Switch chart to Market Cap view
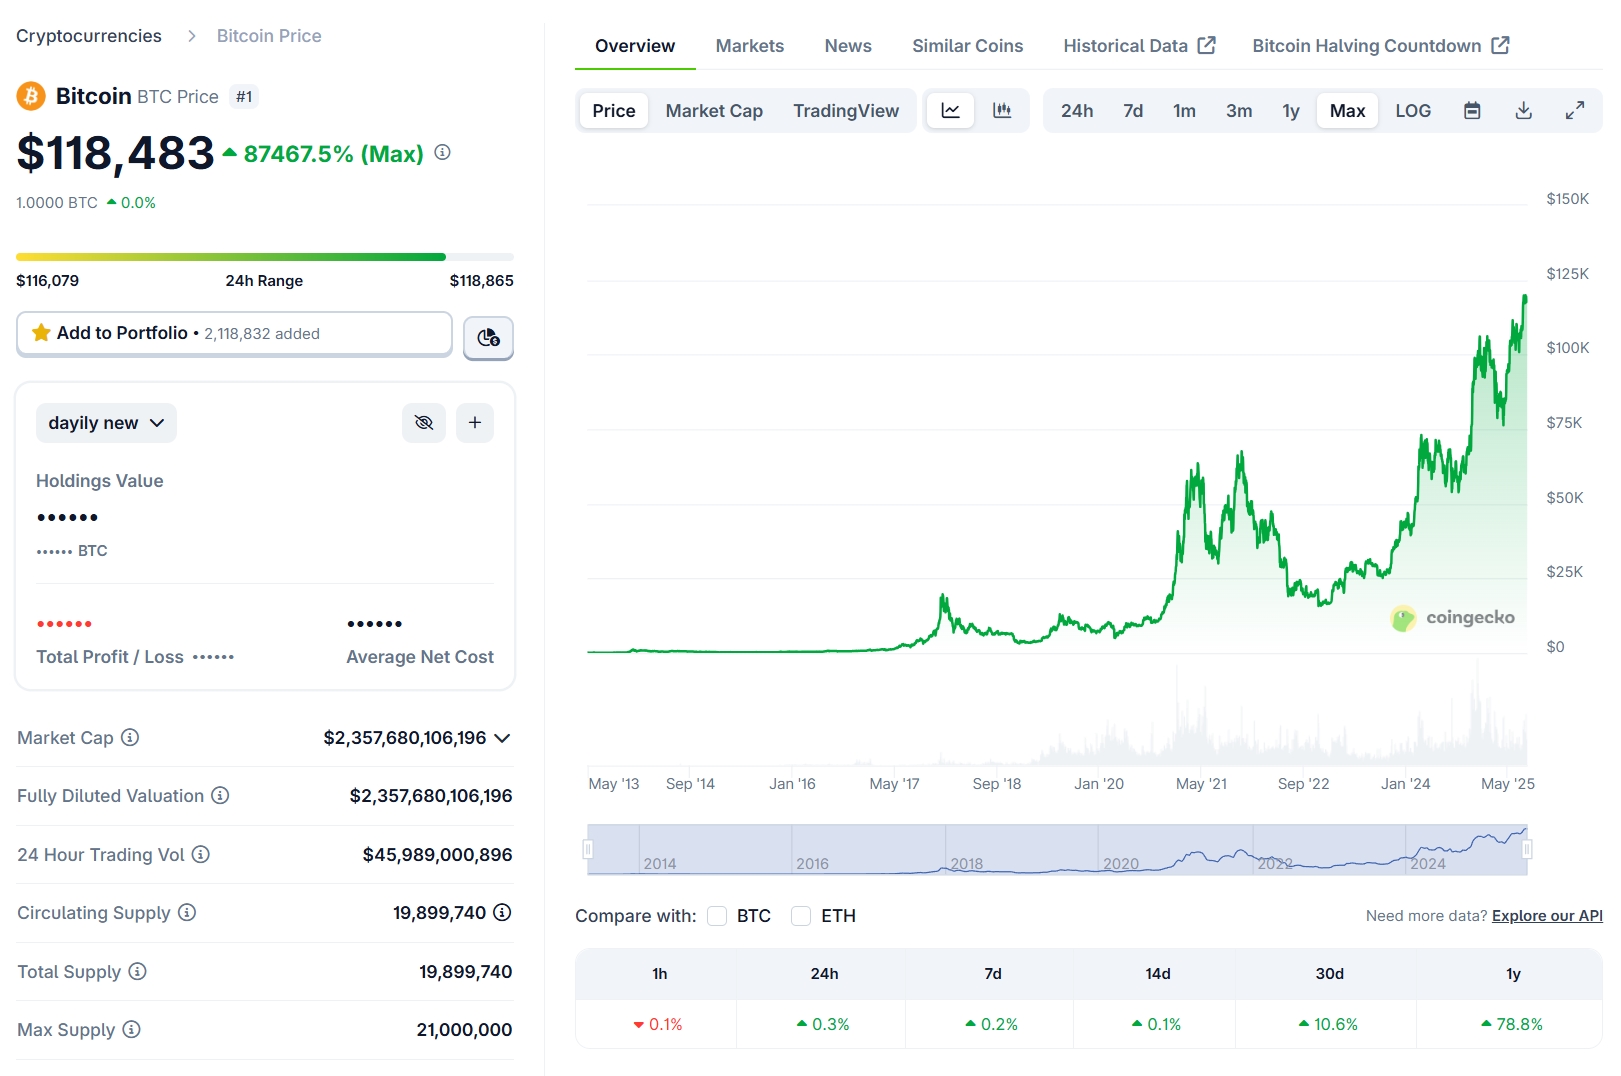Screen dimensions: 1621x1076 click(x=714, y=111)
